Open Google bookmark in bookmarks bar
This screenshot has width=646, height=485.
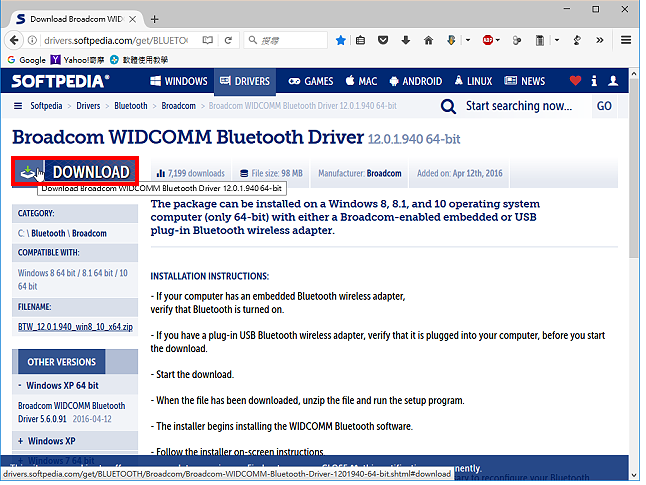(27, 60)
